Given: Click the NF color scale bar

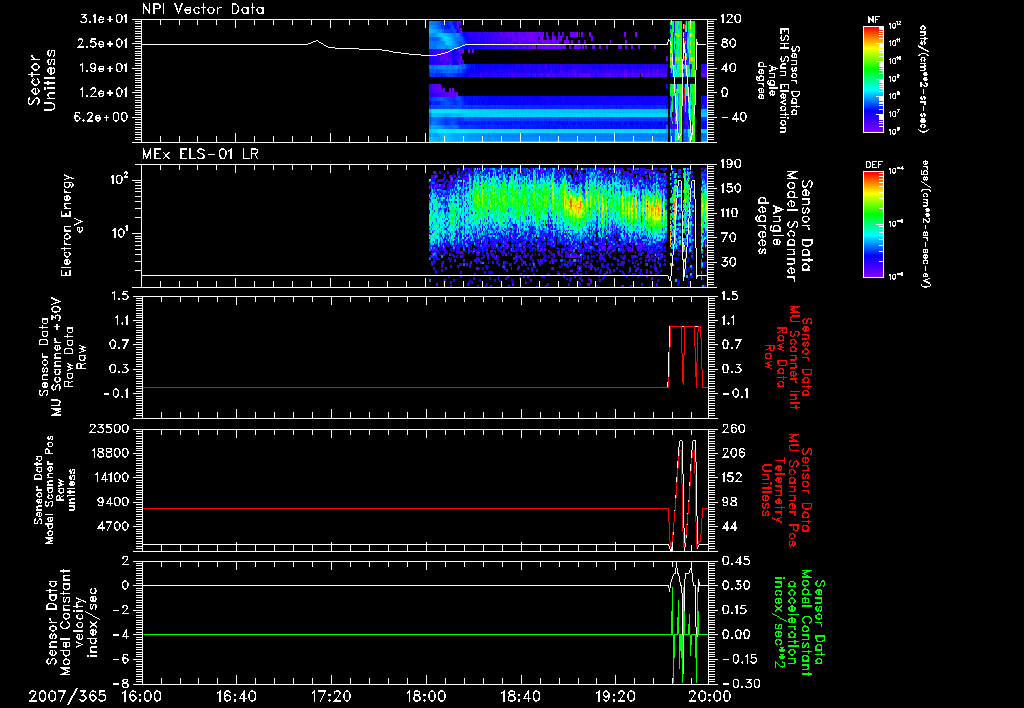Looking at the screenshot, I should [x=873, y=78].
